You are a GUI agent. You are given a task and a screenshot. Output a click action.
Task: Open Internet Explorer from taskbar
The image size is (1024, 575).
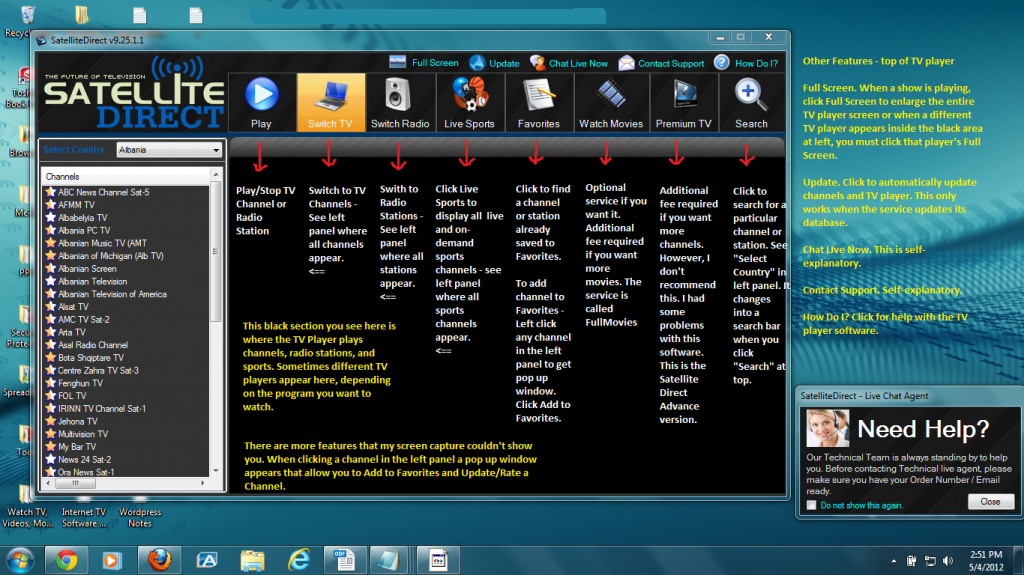pos(299,560)
